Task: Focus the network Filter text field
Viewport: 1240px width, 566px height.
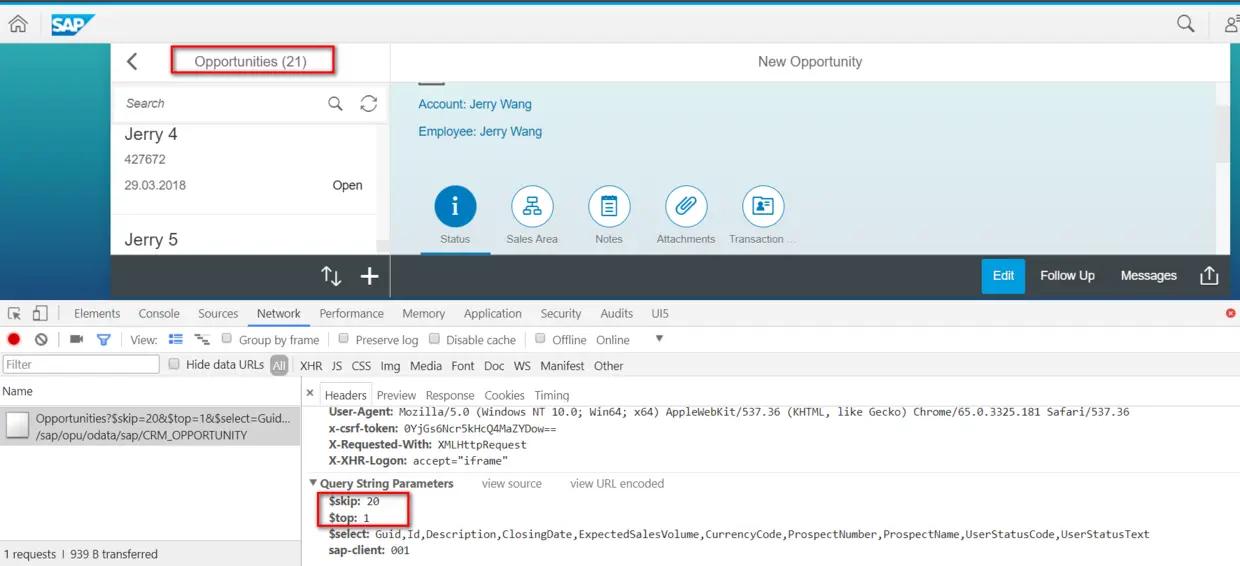Action: click(81, 365)
